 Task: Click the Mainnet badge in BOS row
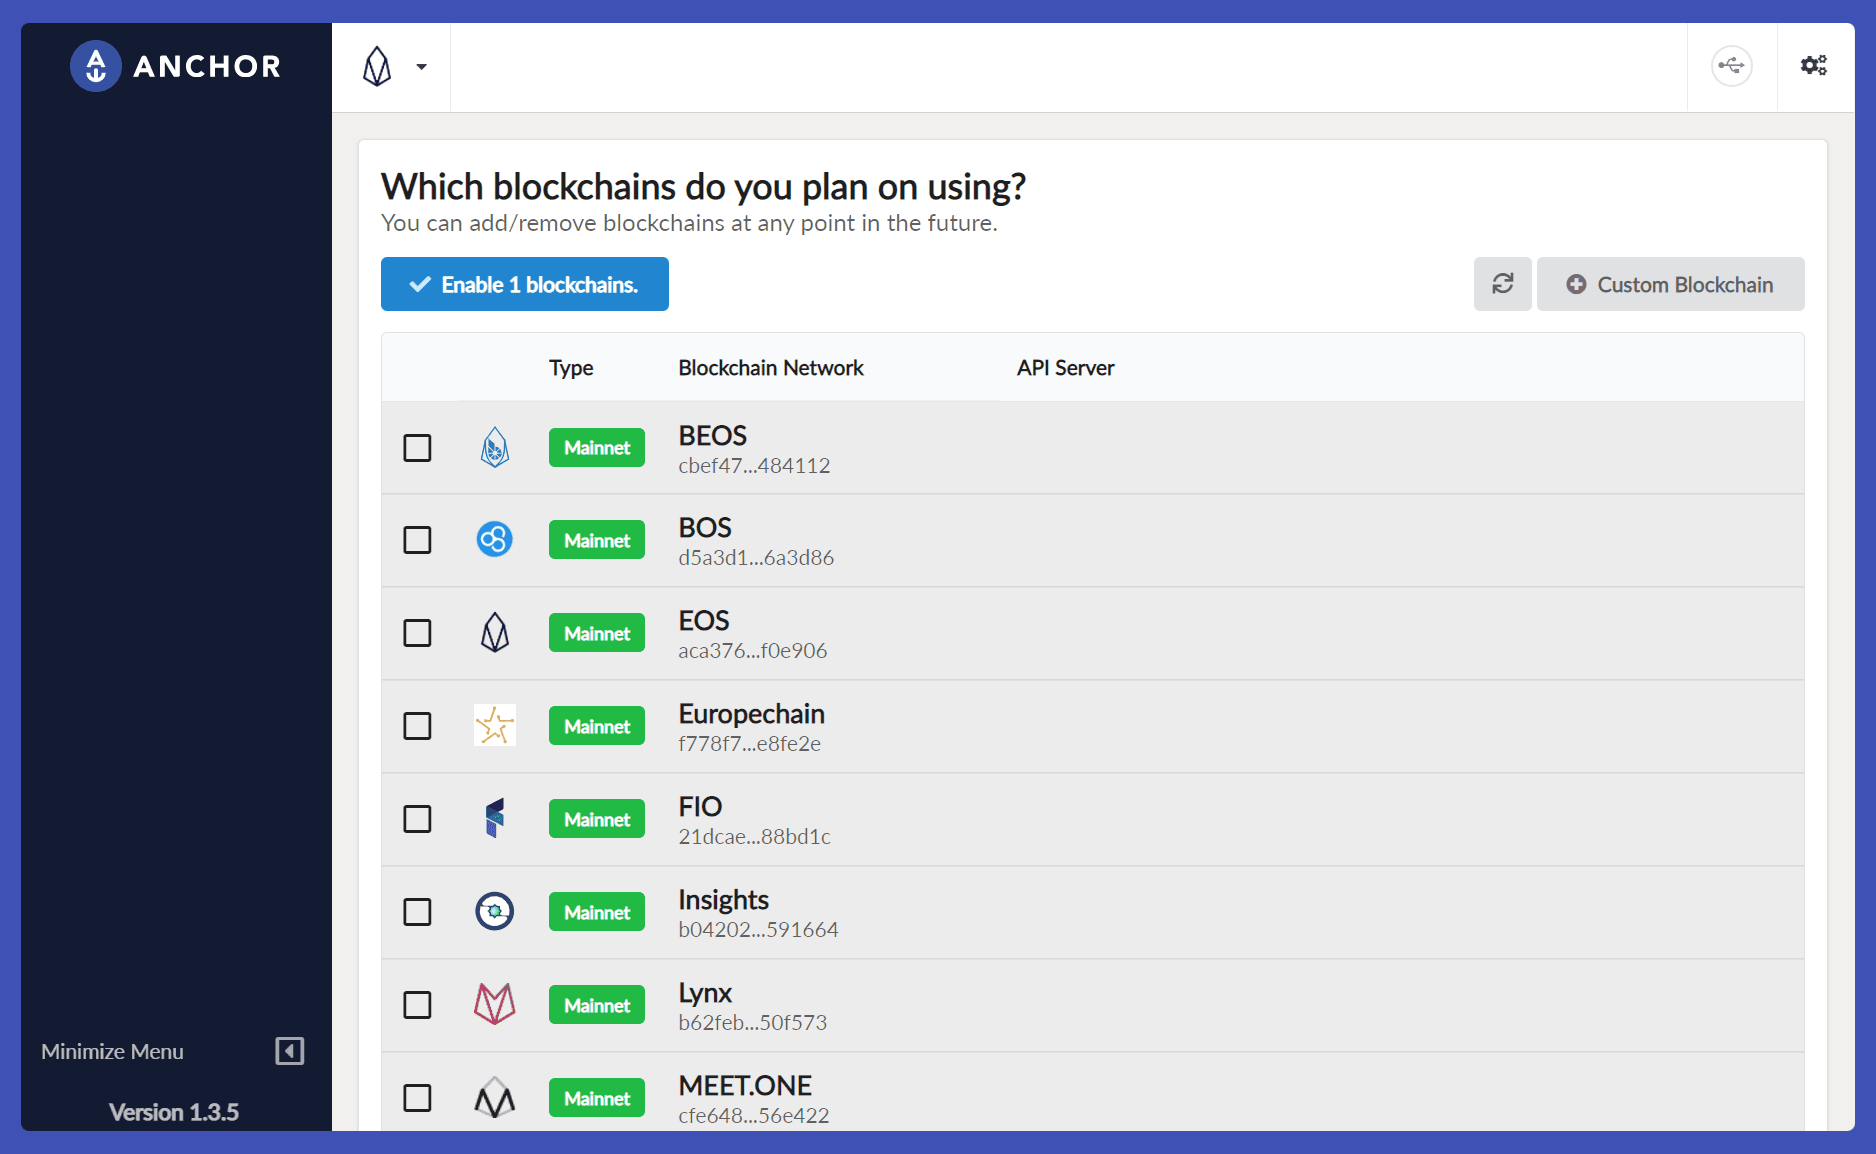pos(597,540)
